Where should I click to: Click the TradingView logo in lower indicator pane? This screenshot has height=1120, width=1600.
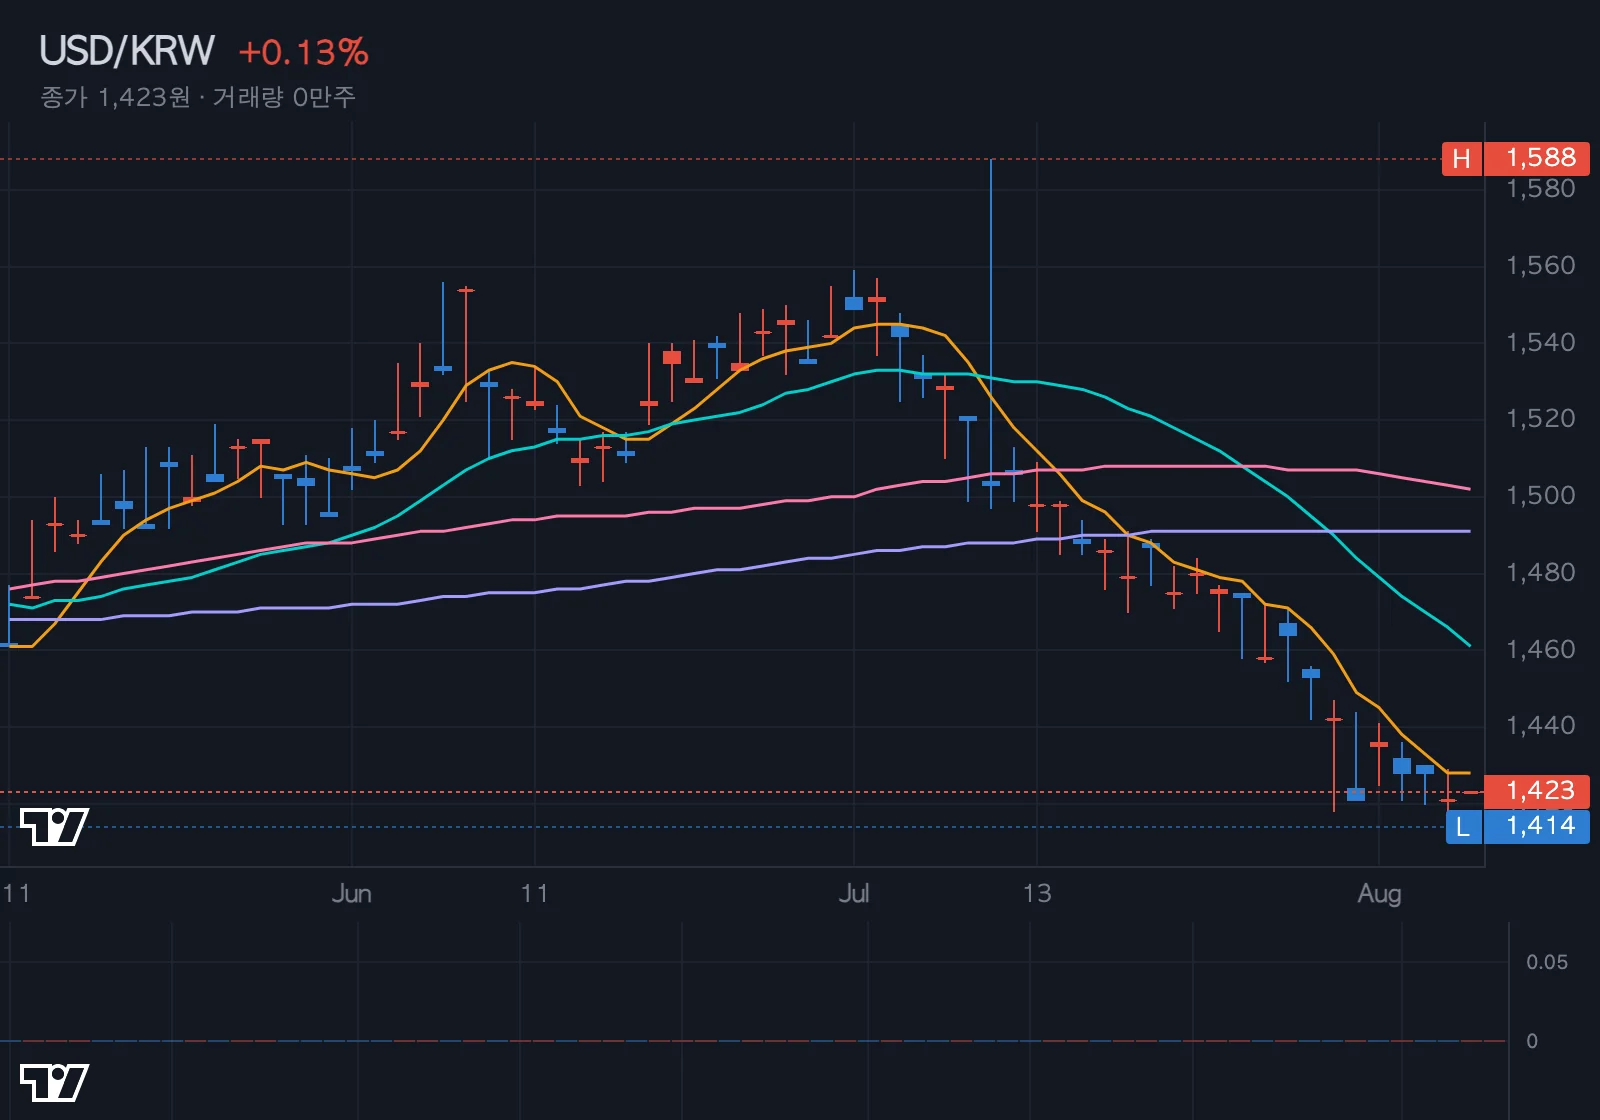pos(54,1083)
